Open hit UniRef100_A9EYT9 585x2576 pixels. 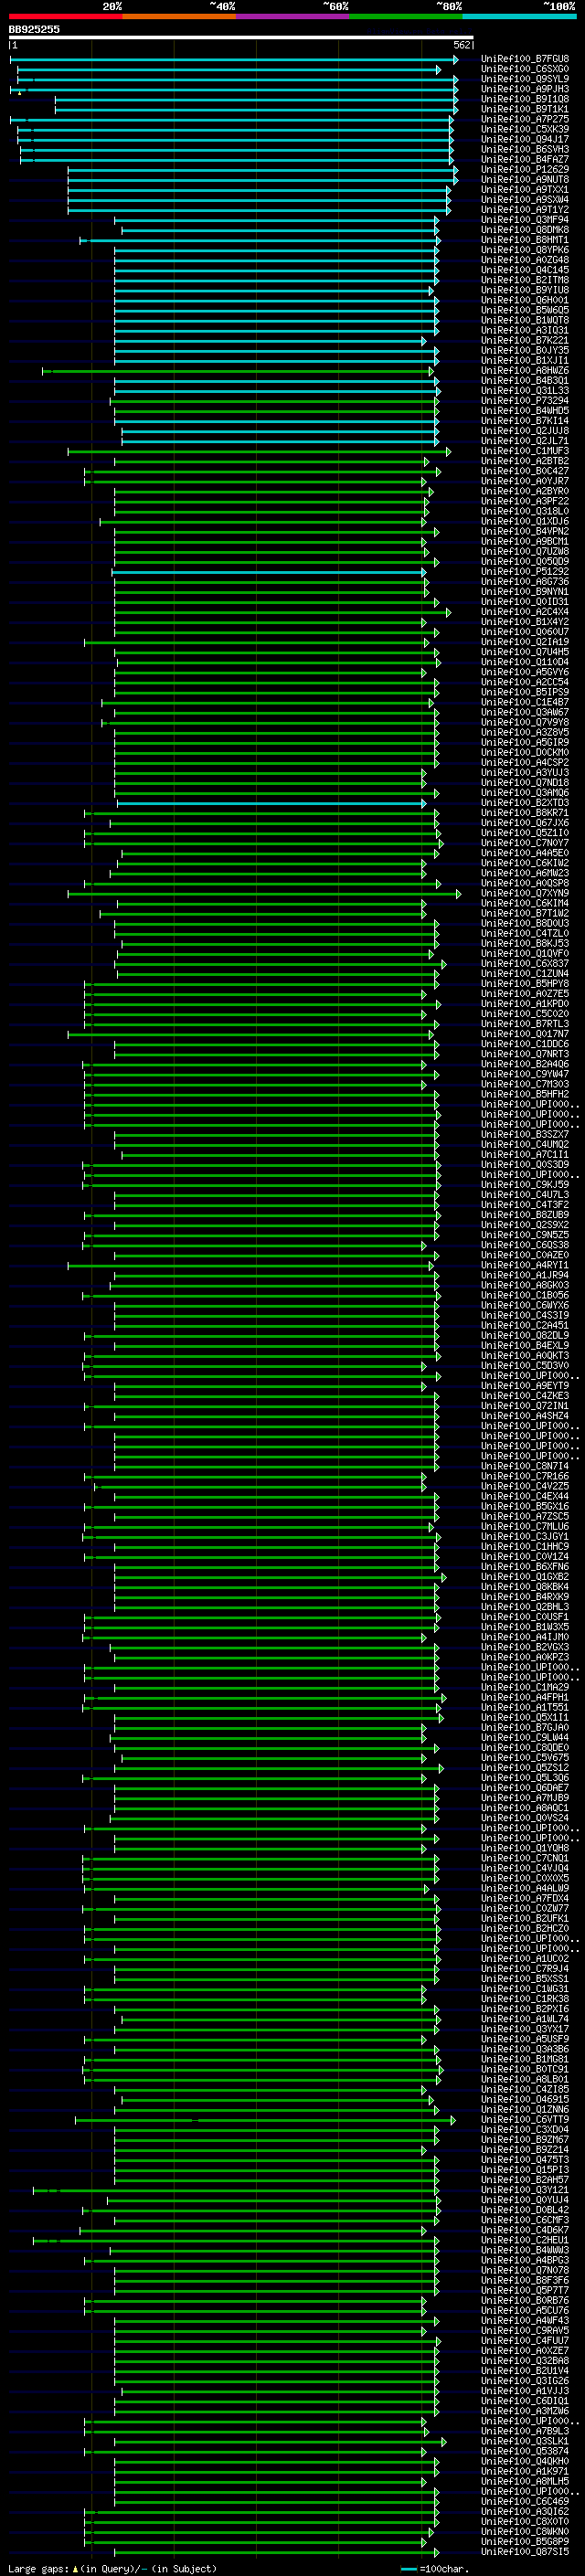525,1386
